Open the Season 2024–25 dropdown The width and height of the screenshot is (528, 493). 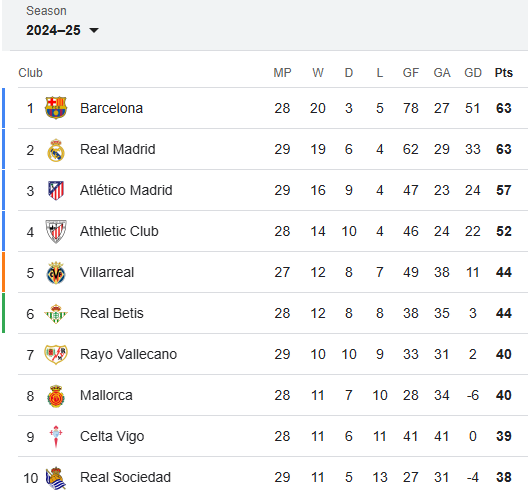point(62,30)
